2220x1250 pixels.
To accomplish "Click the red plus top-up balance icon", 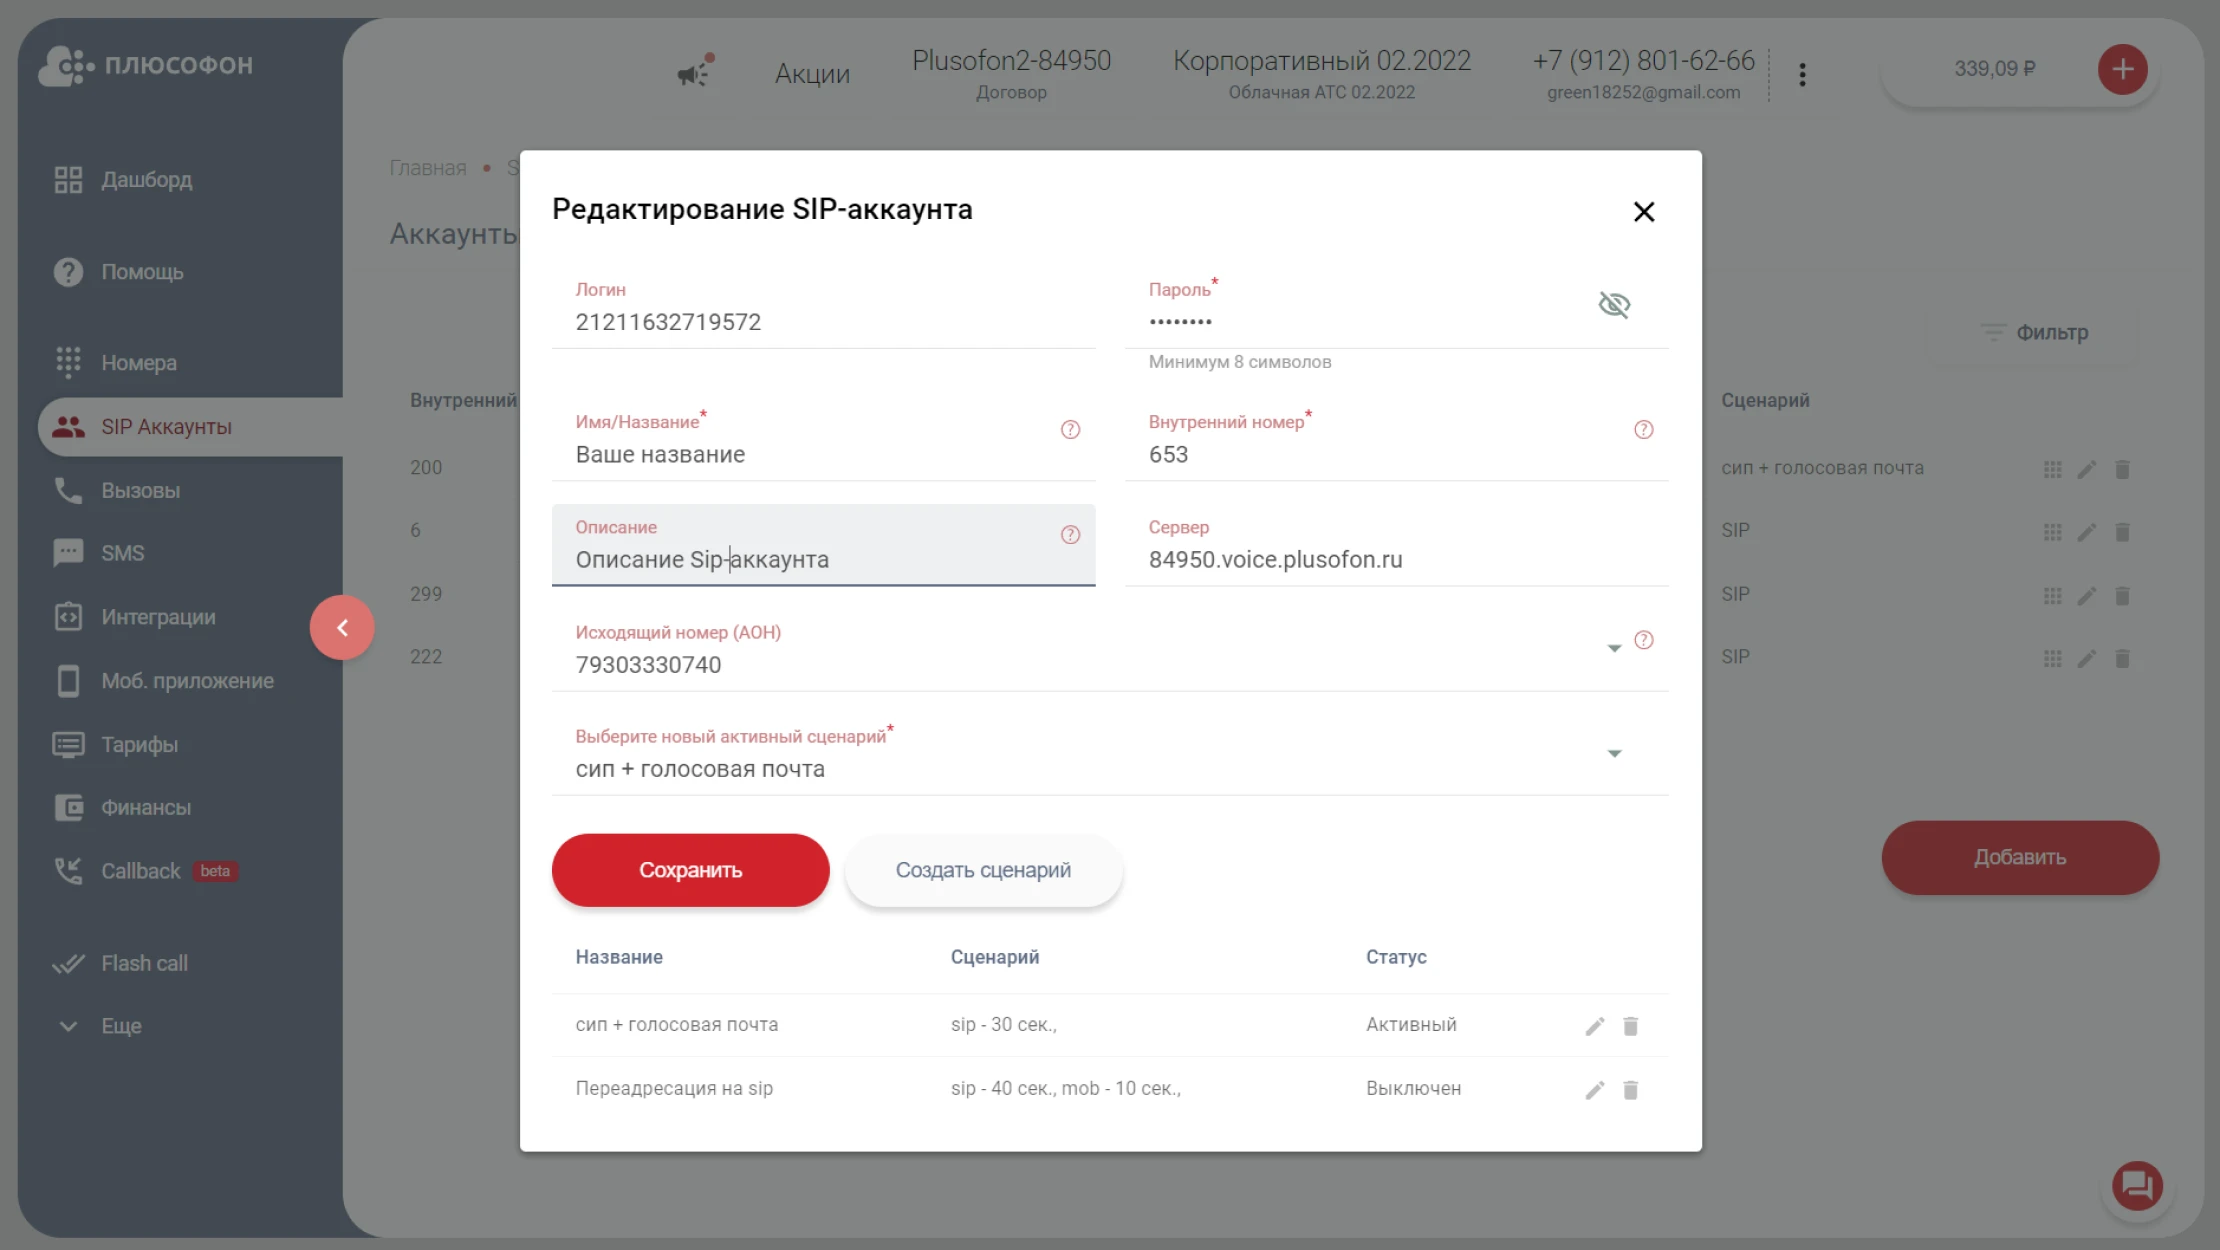I will tap(2122, 70).
